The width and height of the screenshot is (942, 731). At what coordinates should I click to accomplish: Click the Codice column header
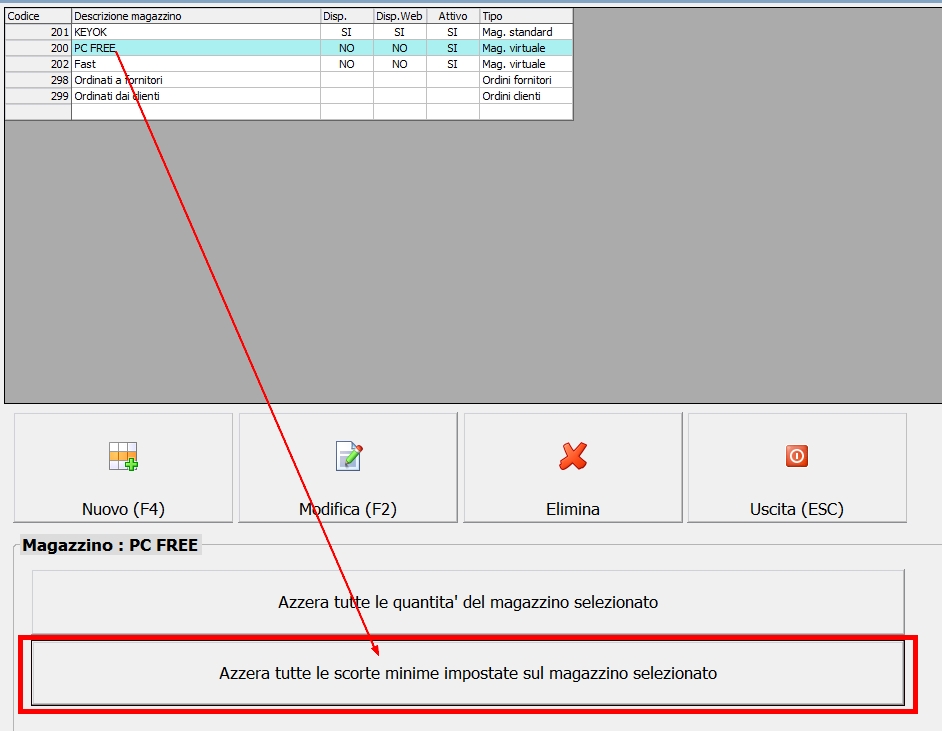pyautogui.click(x=38, y=16)
